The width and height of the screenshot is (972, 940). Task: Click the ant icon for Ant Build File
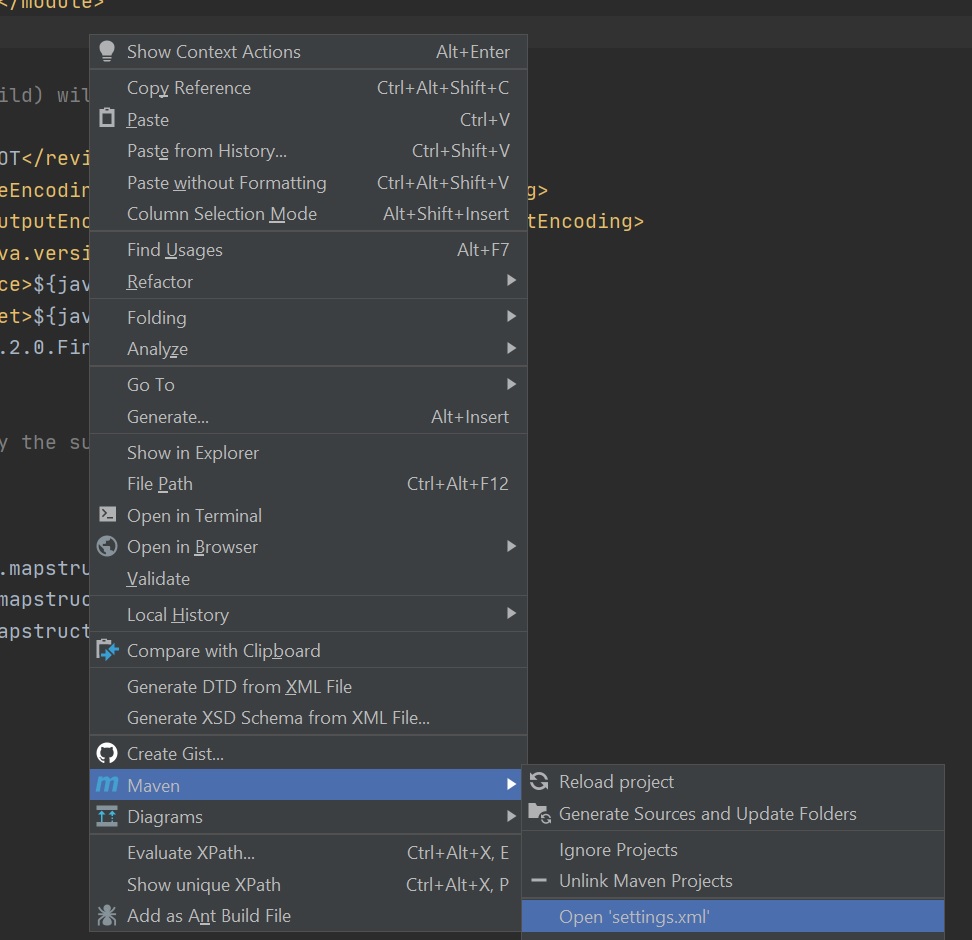coord(107,916)
